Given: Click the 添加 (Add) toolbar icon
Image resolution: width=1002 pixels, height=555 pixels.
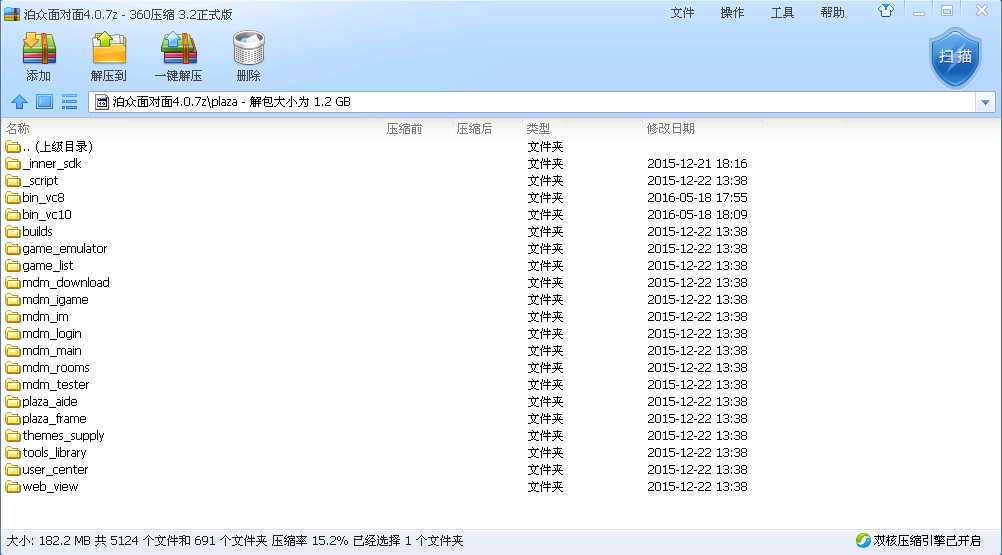Looking at the screenshot, I should [39, 49].
